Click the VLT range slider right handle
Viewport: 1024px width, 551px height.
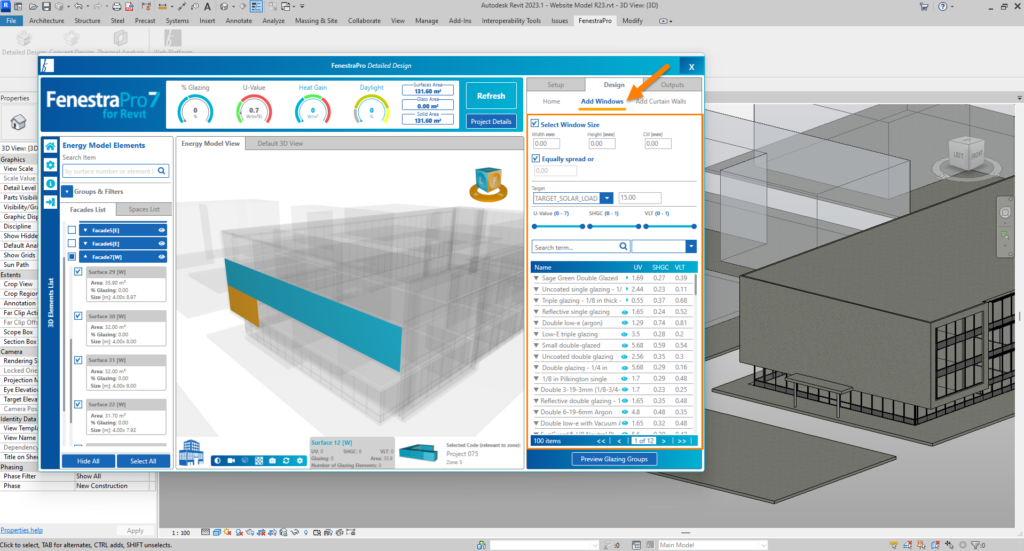pyautogui.click(x=694, y=227)
